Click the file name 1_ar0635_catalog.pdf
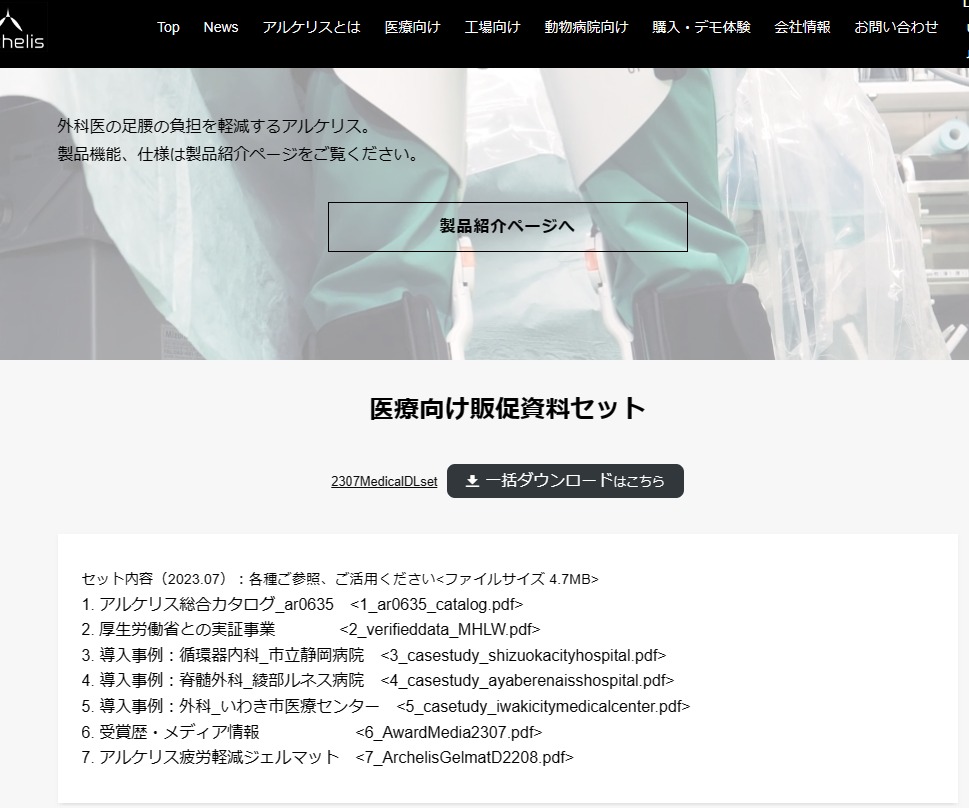Viewport: 969px width, 808px height. pos(436,604)
